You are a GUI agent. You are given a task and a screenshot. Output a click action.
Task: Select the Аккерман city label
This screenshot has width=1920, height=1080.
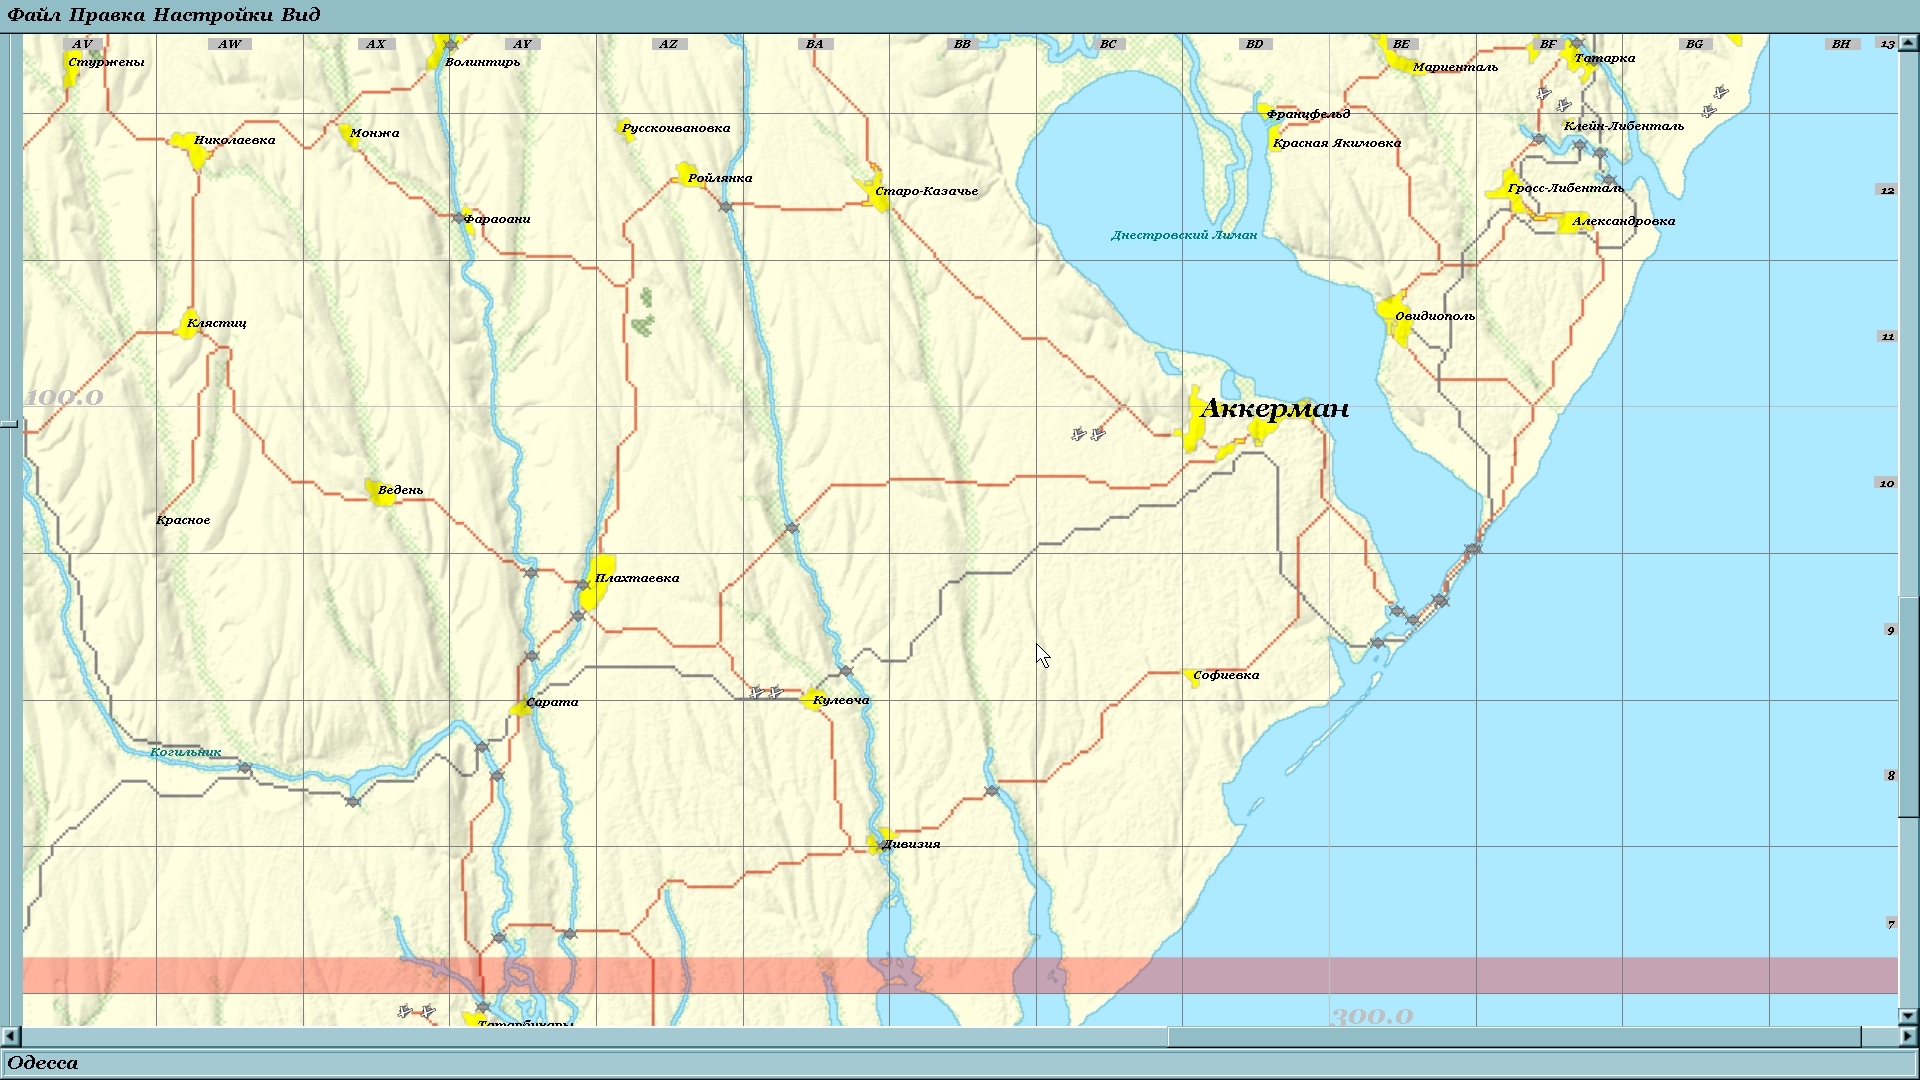pyautogui.click(x=1274, y=409)
